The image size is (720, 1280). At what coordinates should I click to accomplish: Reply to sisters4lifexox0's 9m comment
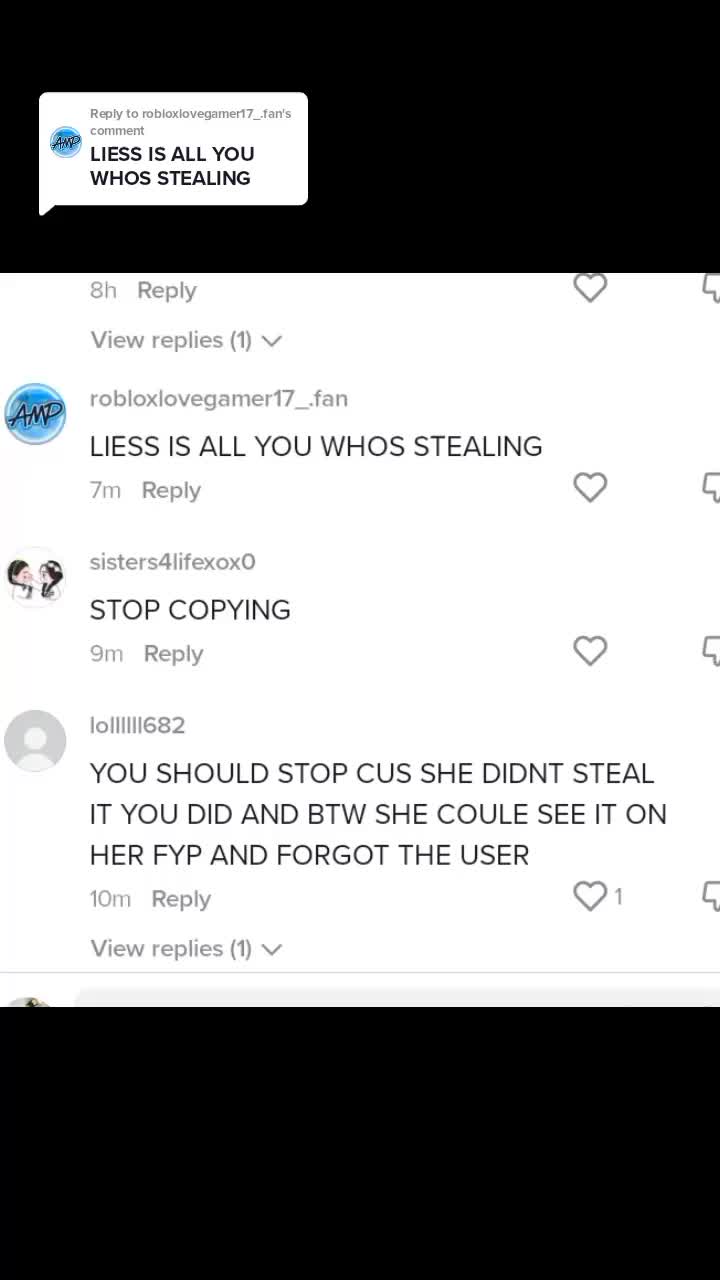tap(173, 653)
